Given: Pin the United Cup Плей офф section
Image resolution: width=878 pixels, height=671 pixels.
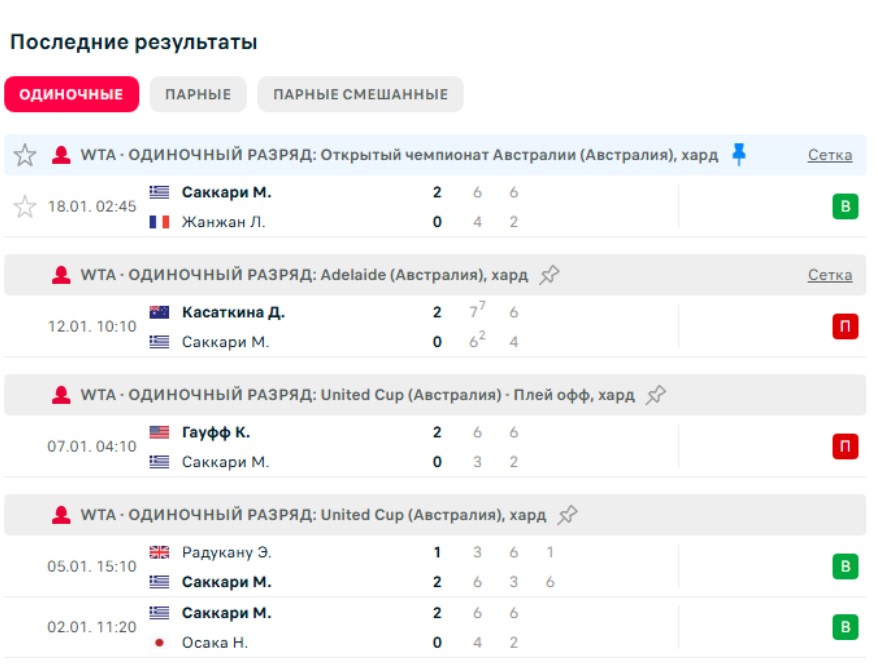Looking at the screenshot, I should (x=655, y=395).
